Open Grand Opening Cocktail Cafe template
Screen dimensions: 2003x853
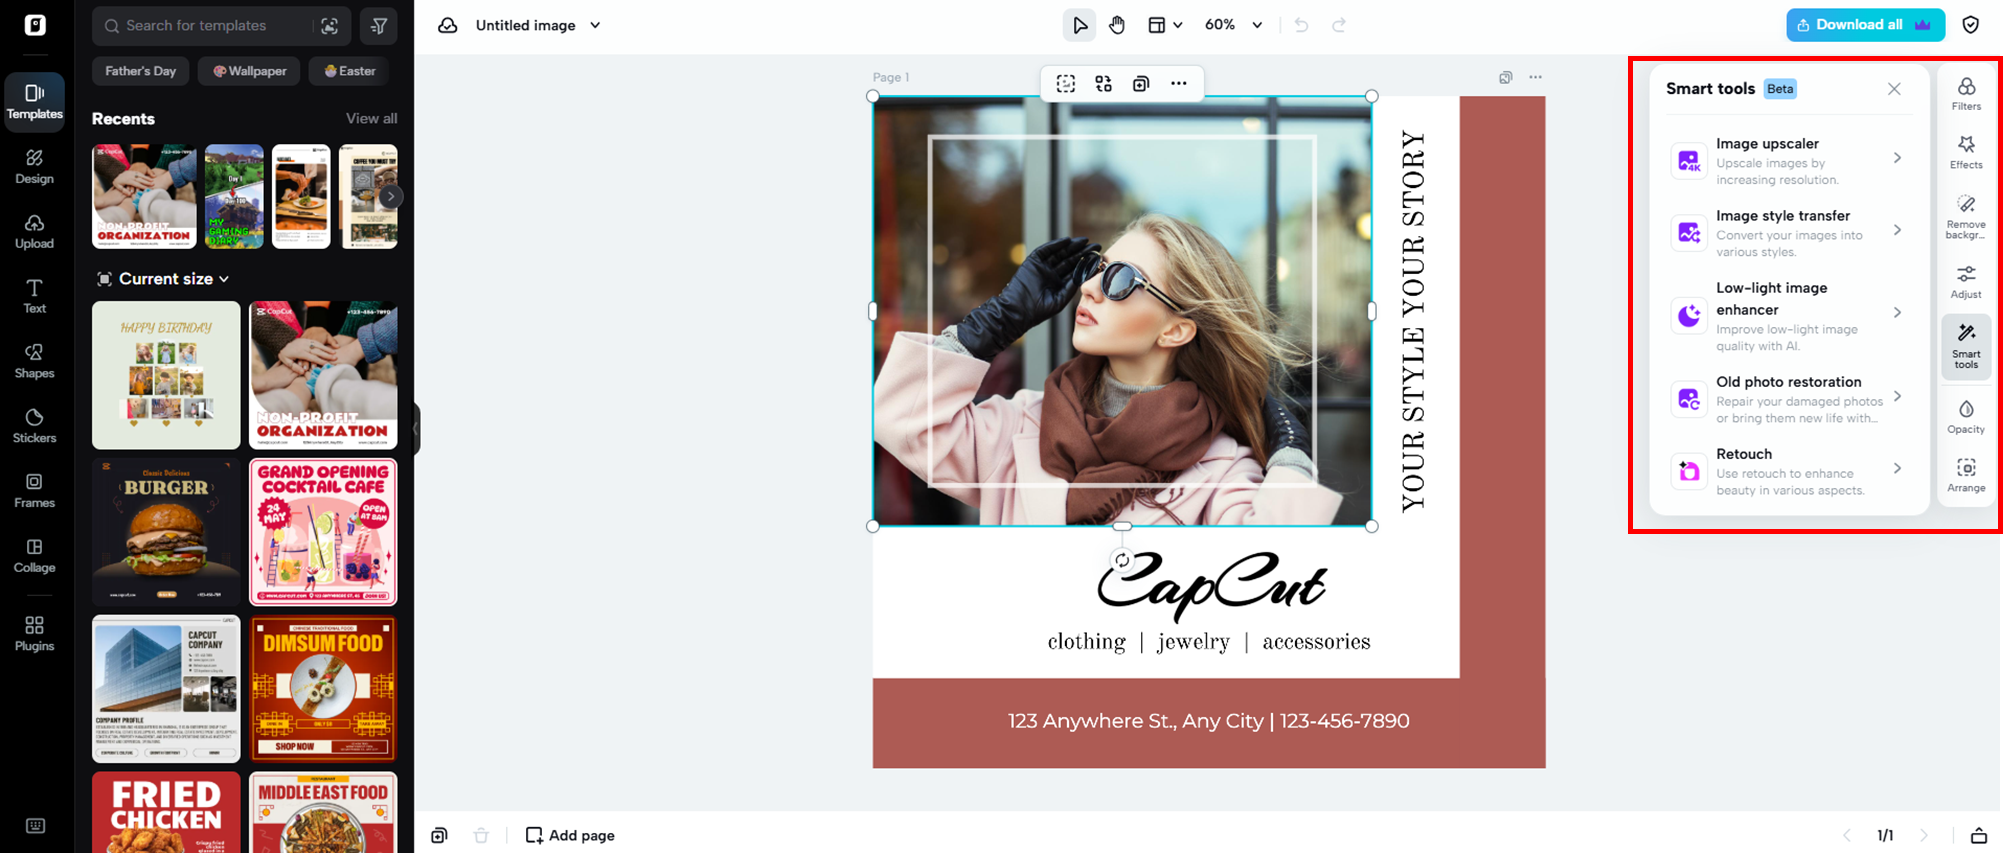[x=323, y=532]
